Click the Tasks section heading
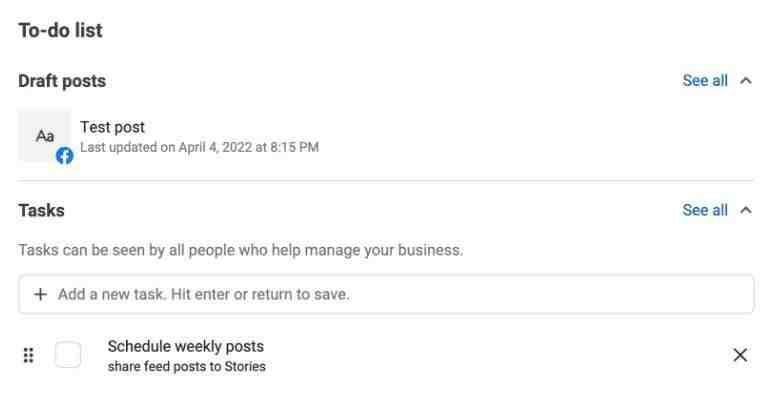This screenshot has width=775, height=393. coord(42,211)
